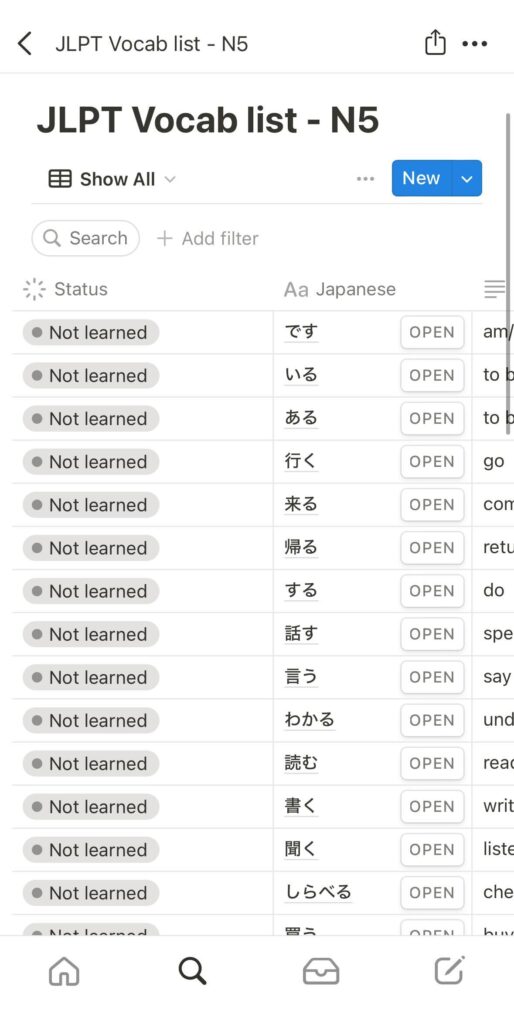514x1024 pixels.
Task: Open the share icon in header
Action: (x=435, y=43)
